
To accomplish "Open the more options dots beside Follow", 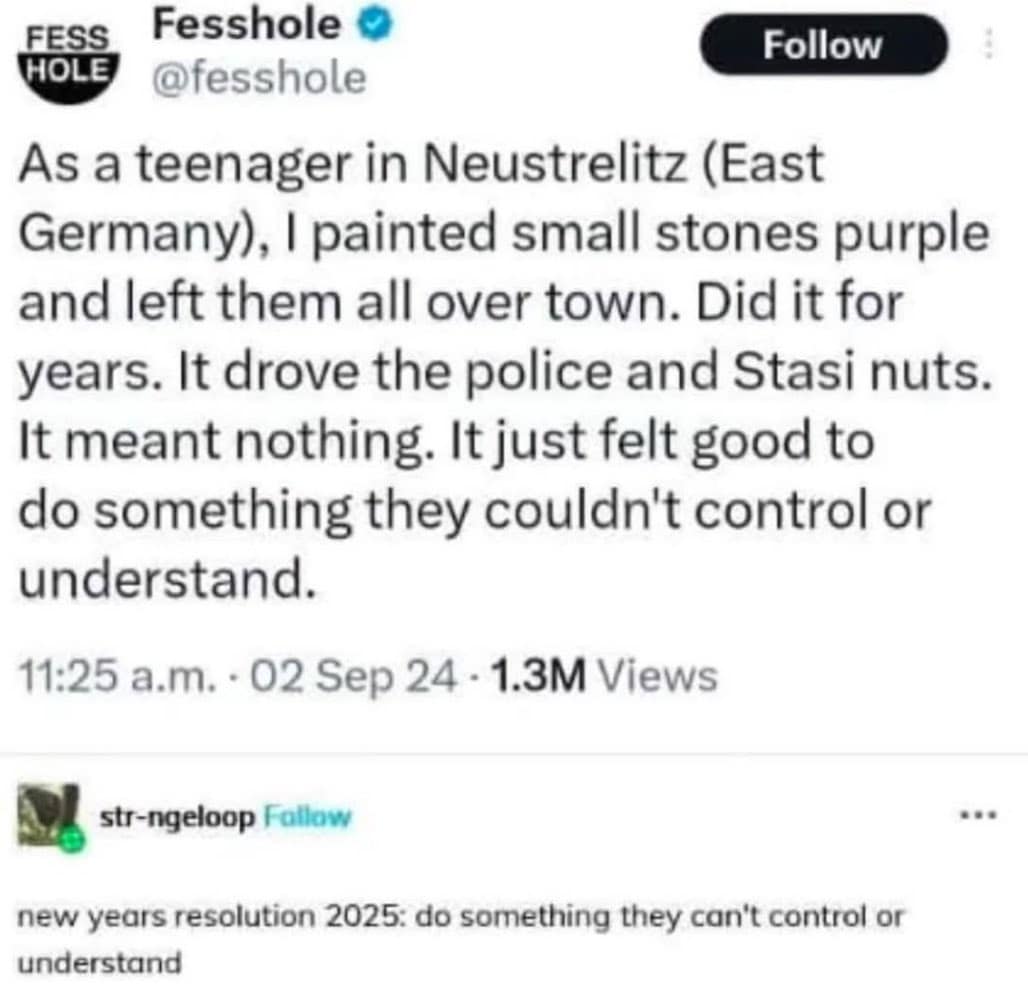I will coord(991,45).
